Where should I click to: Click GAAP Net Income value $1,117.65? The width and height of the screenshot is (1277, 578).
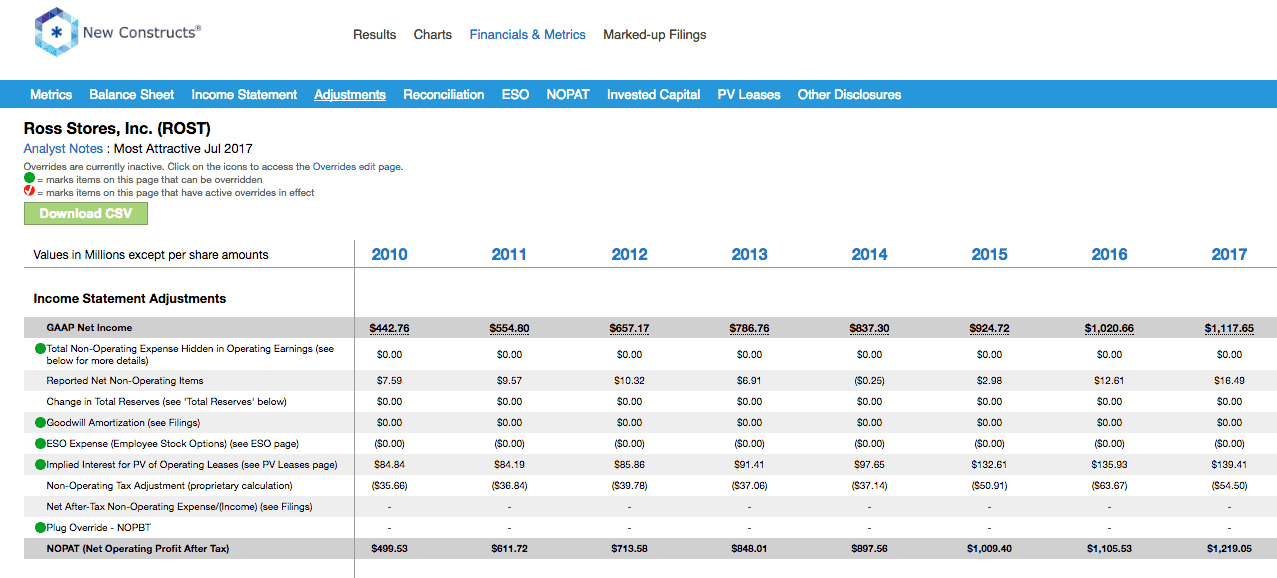coord(1229,328)
